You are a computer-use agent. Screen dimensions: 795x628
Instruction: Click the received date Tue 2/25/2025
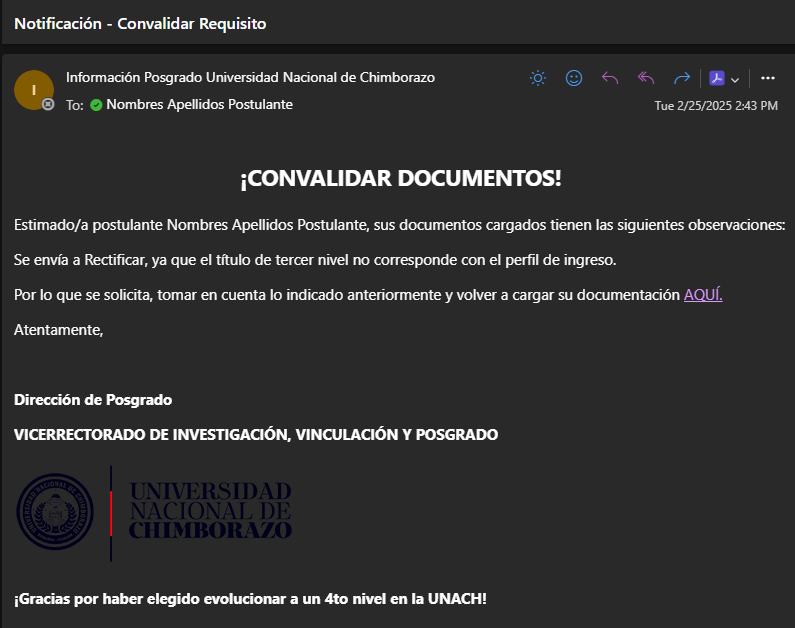(x=715, y=106)
